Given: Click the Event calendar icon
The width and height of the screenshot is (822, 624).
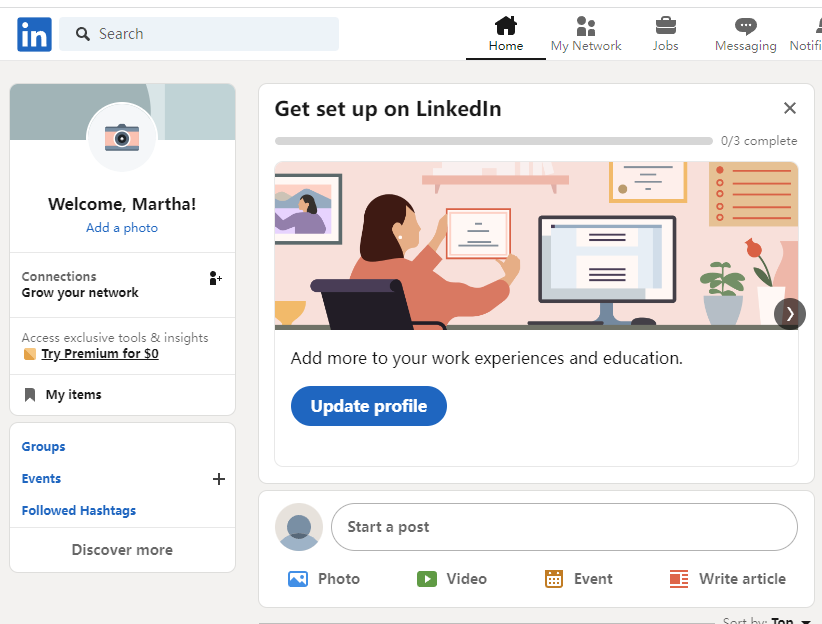Looking at the screenshot, I should click(554, 579).
